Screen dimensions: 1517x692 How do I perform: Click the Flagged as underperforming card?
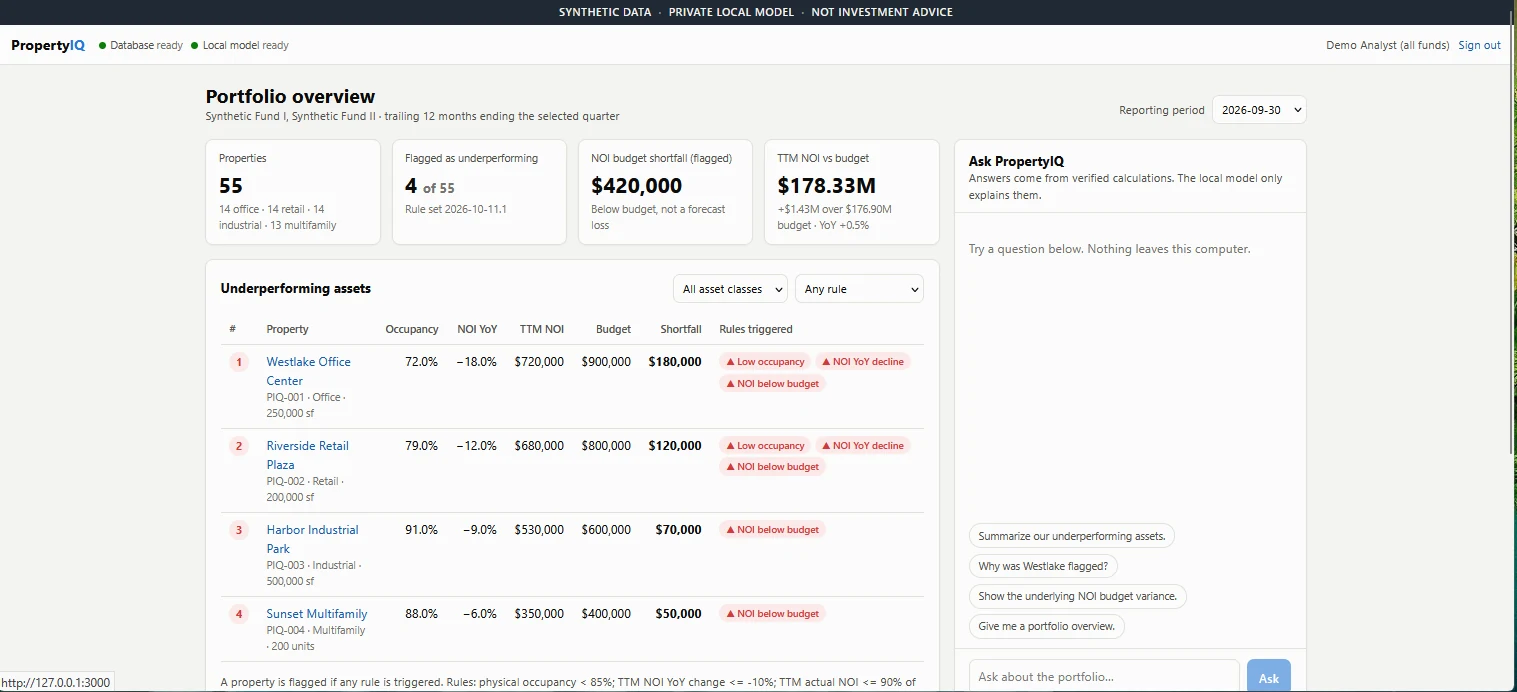479,192
